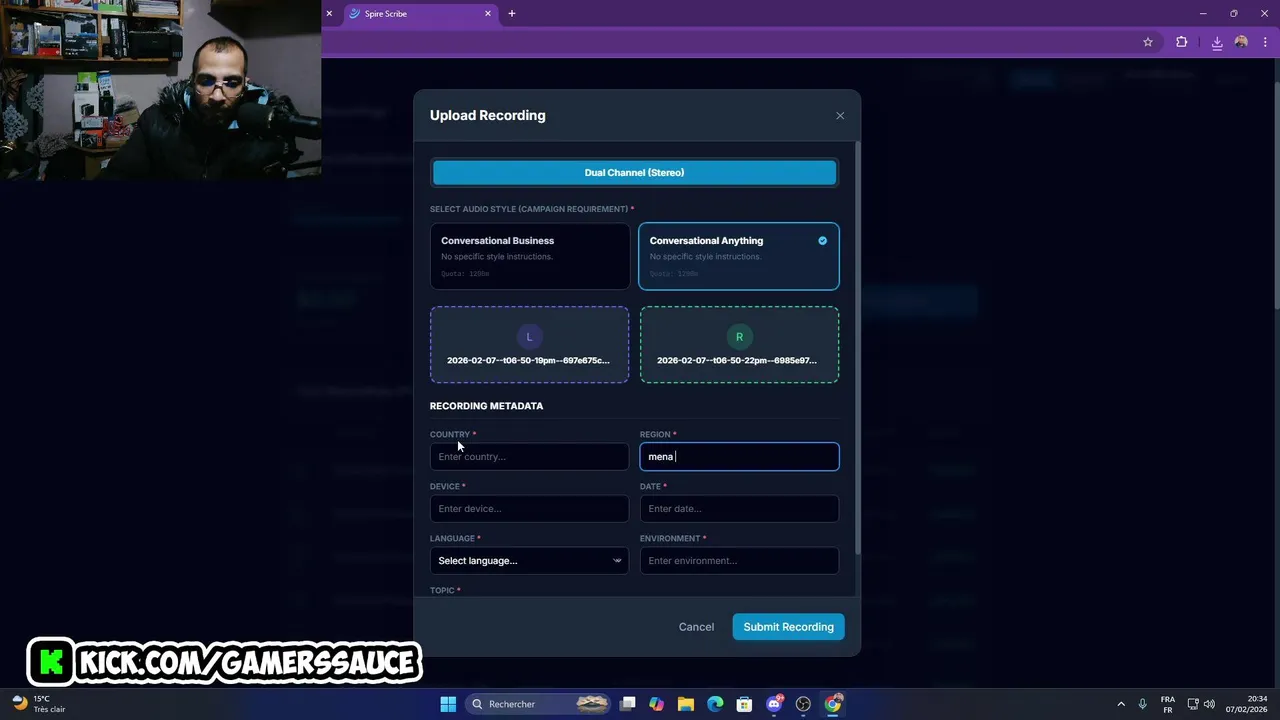Focus the Environment input field
Screen dimensions: 1280x720
pyautogui.click(x=739, y=561)
